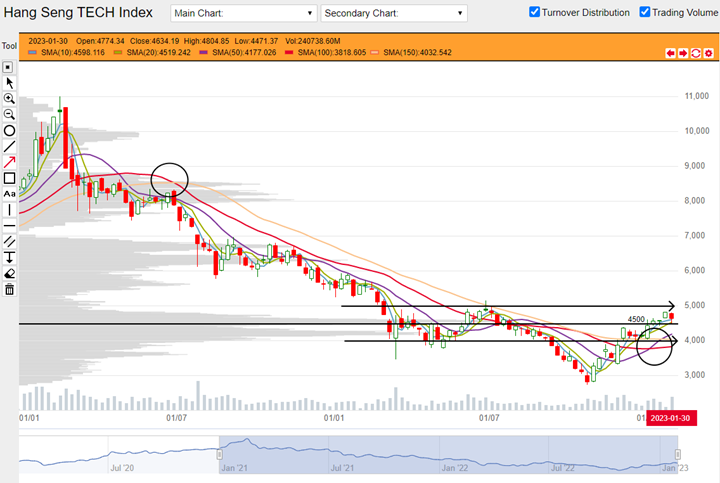Open chart settings via red gear icon
The height and width of the screenshot is (483, 720).
[x=709, y=53]
